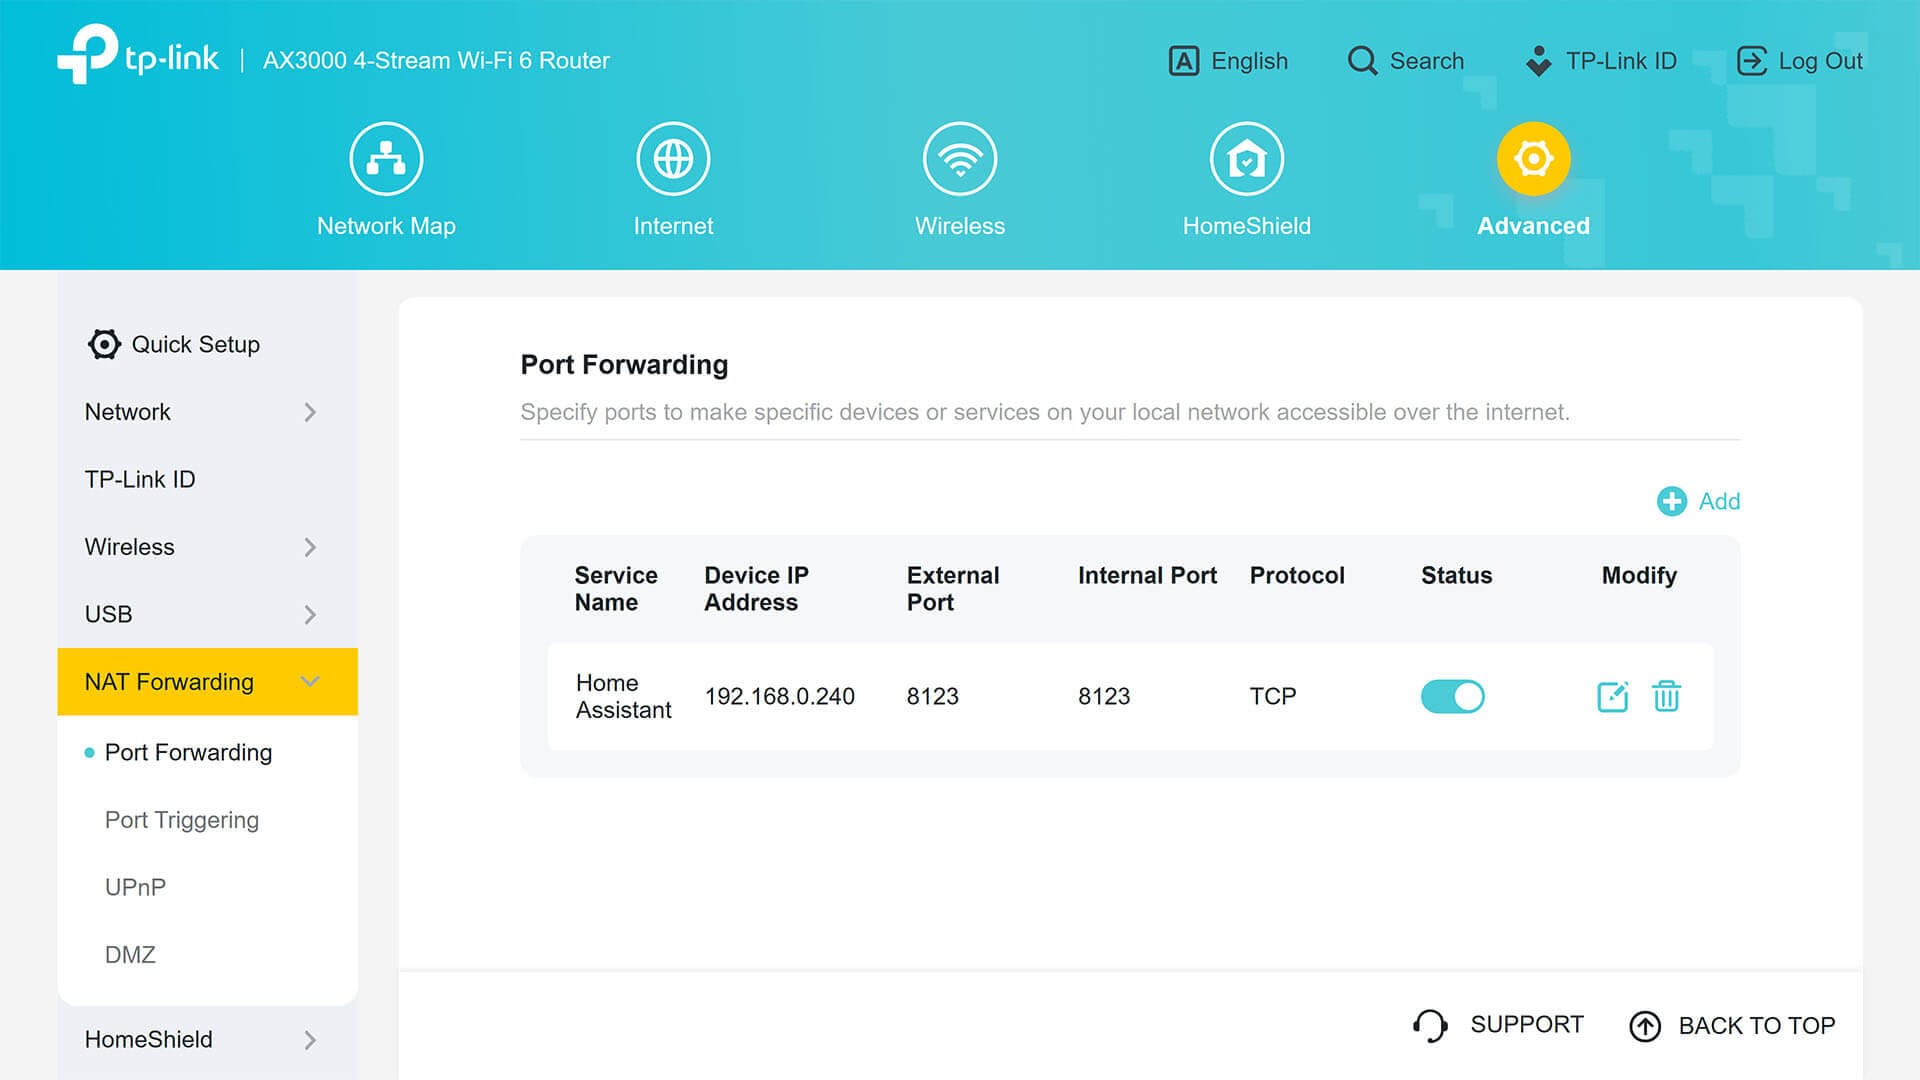Open the DMZ page
This screenshot has width=1920, height=1080.
pos(129,954)
